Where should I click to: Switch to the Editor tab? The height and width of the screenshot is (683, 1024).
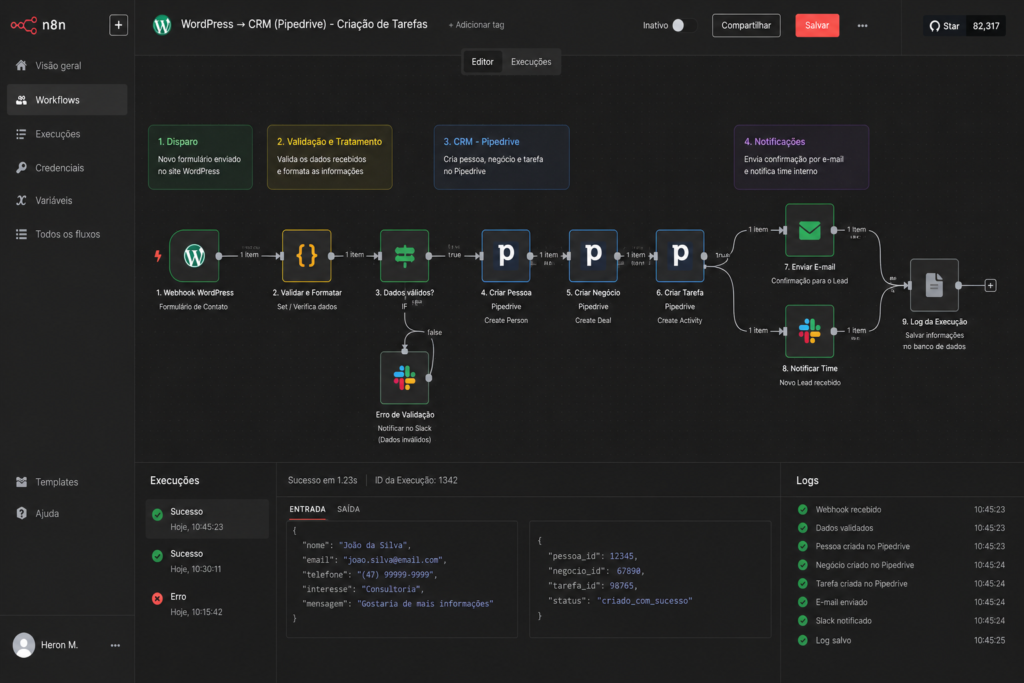tap(483, 62)
